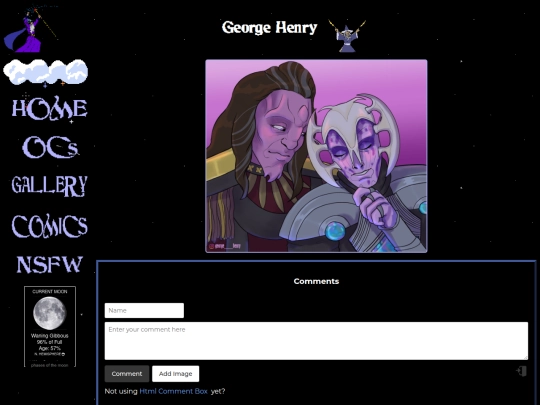Click the Comments heading

(316, 281)
